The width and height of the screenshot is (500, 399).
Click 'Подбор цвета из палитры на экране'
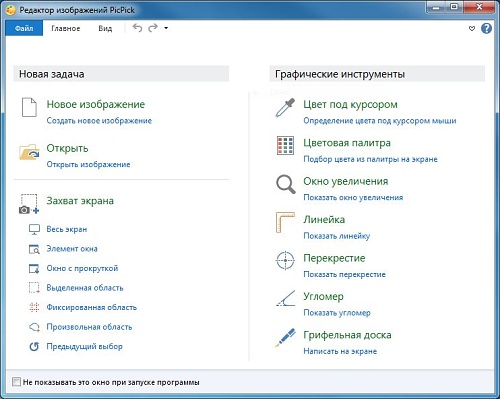click(370, 159)
